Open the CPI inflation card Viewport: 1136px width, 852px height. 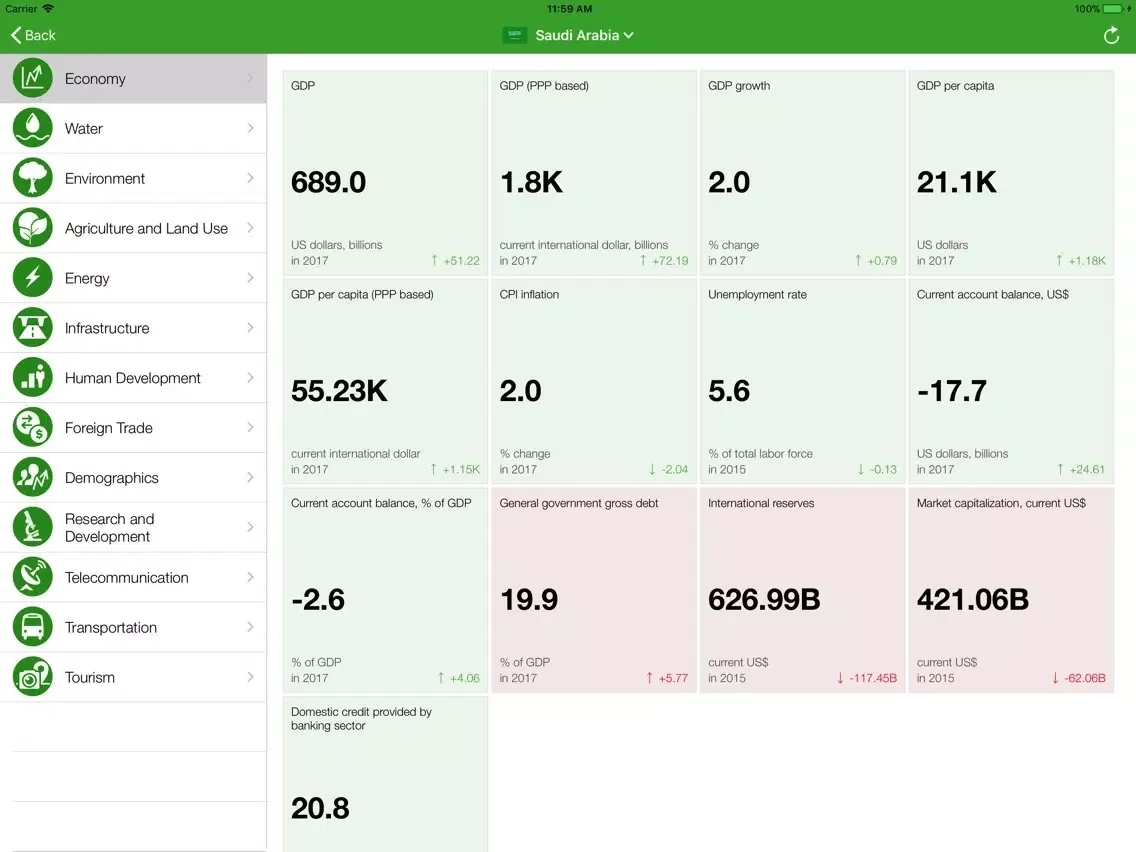tap(593, 381)
